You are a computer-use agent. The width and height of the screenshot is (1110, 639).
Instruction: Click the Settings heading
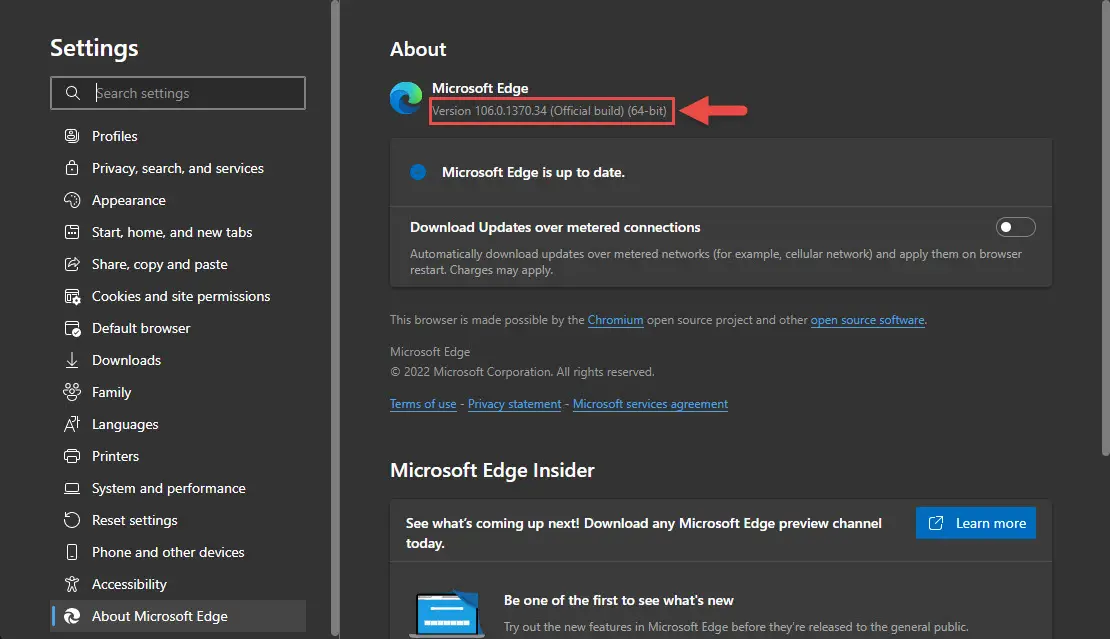click(x=94, y=48)
